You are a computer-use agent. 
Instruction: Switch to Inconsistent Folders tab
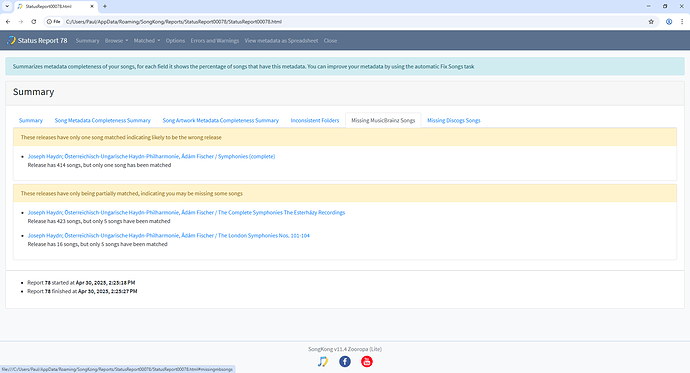[315, 120]
